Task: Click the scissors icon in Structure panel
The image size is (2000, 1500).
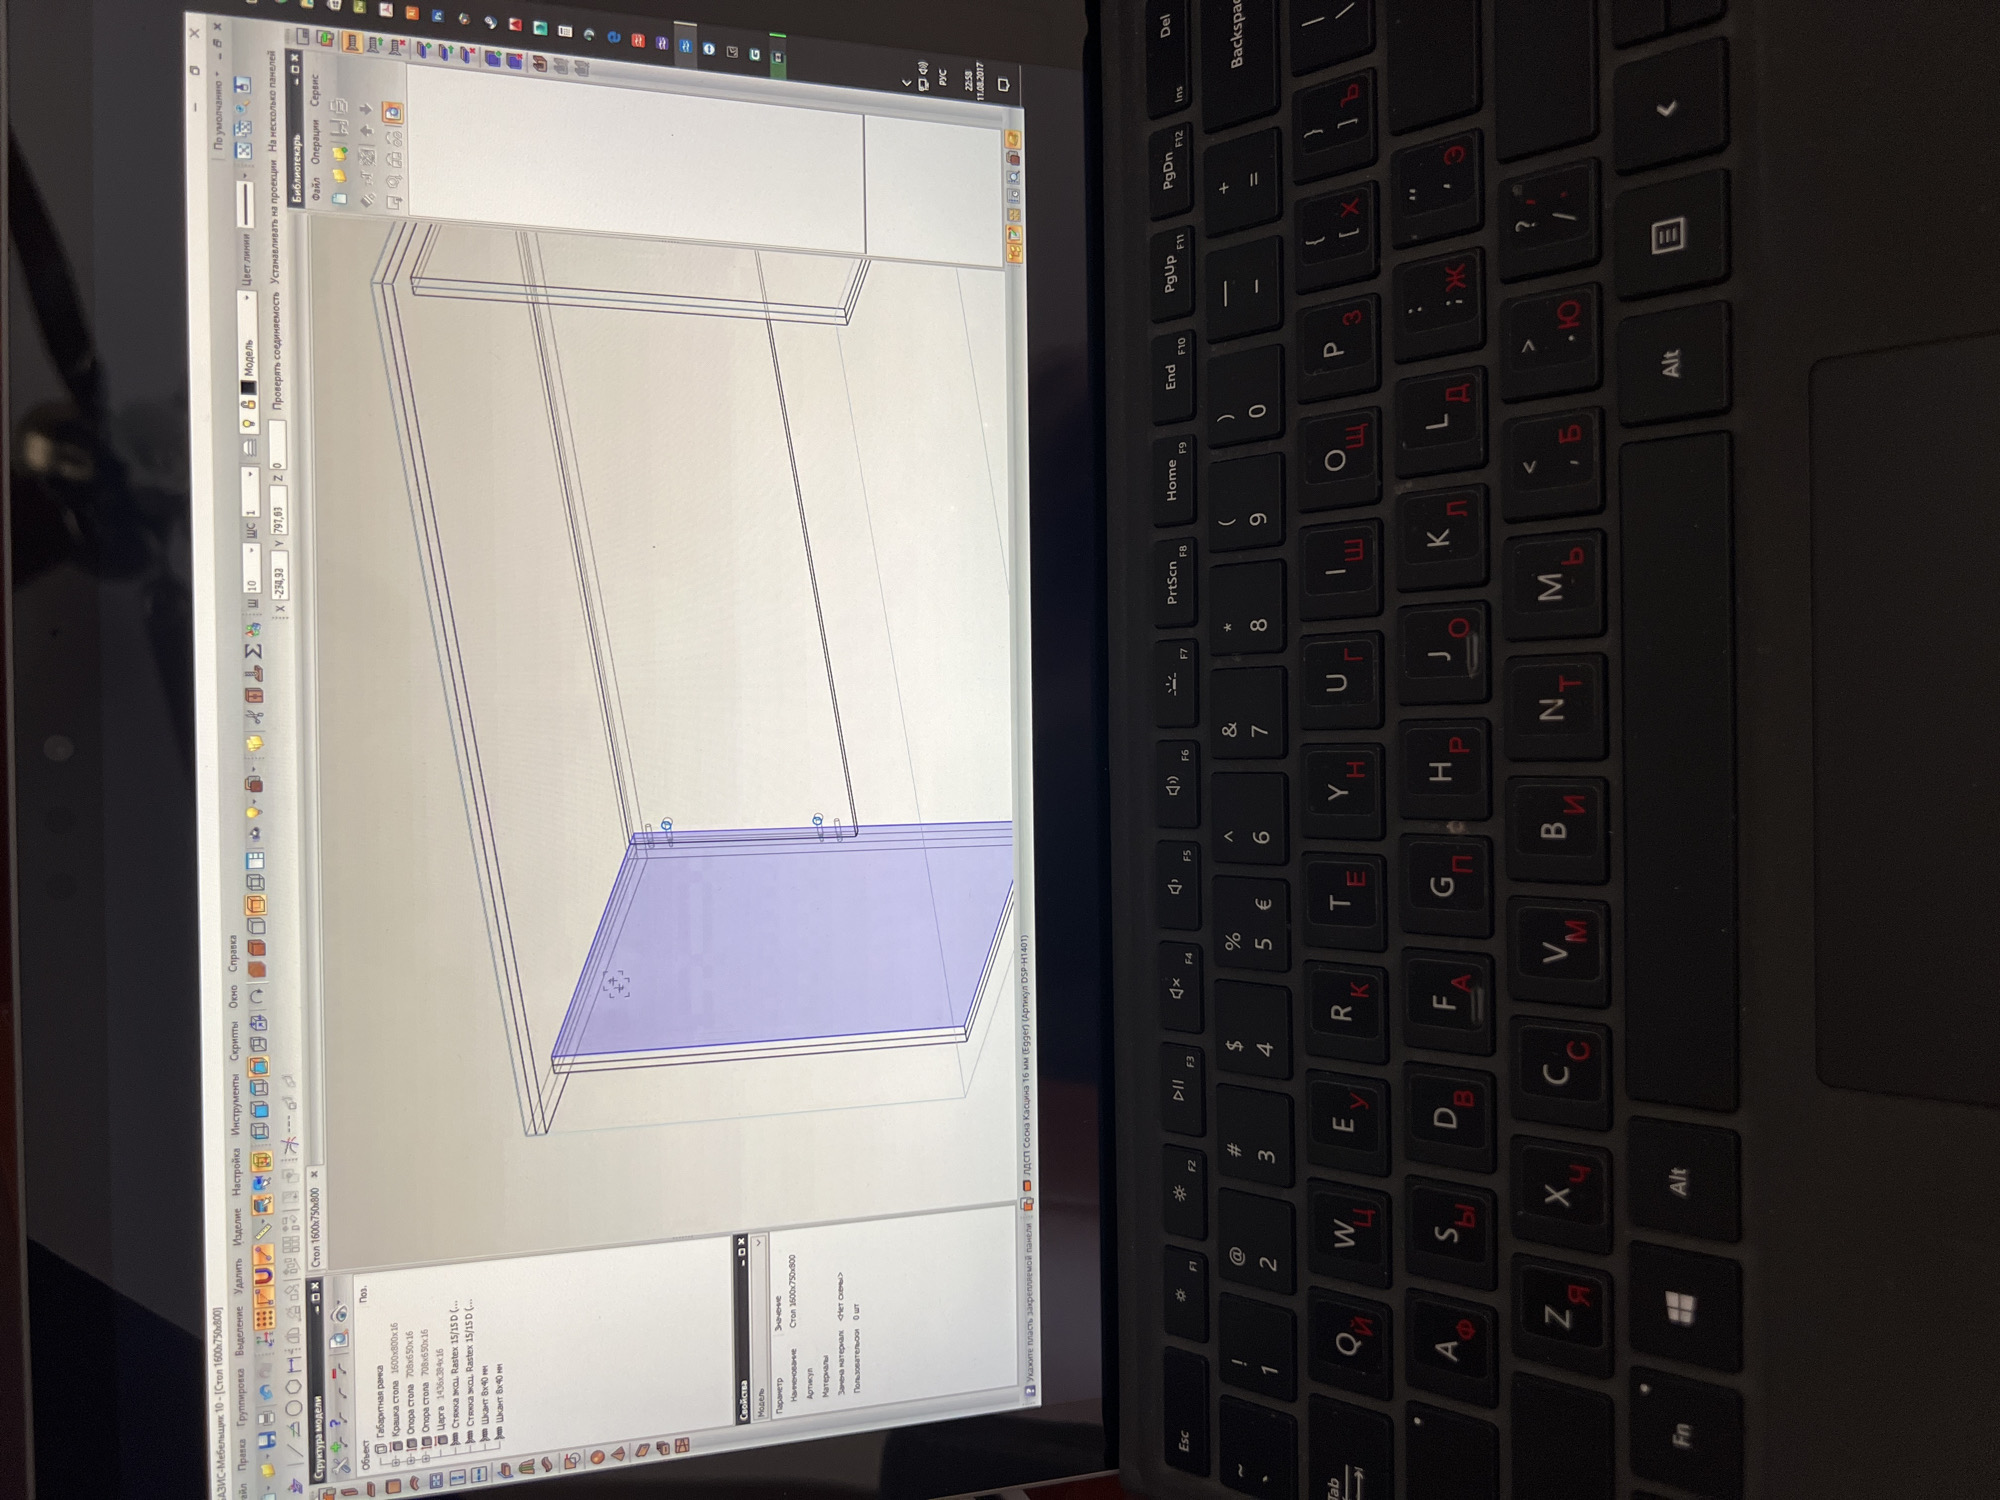Action: pyautogui.click(x=340, y=1465)
